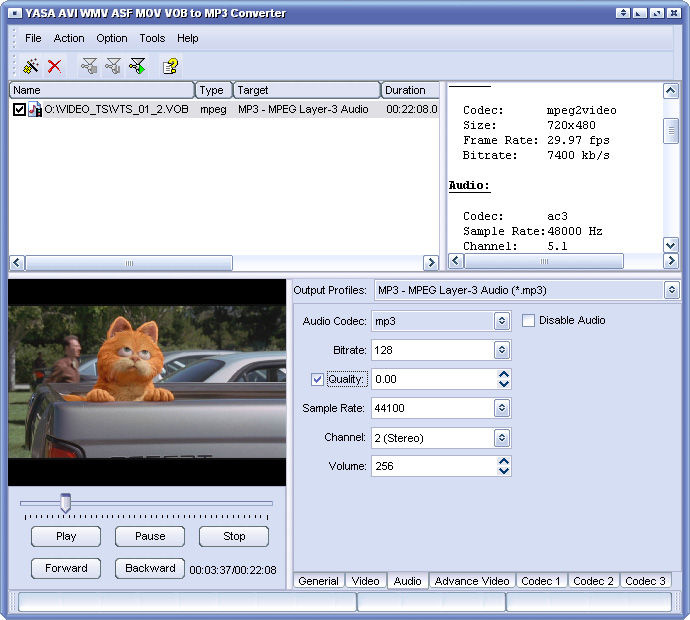Open the Sample Rate dropdown

[502, 408]
